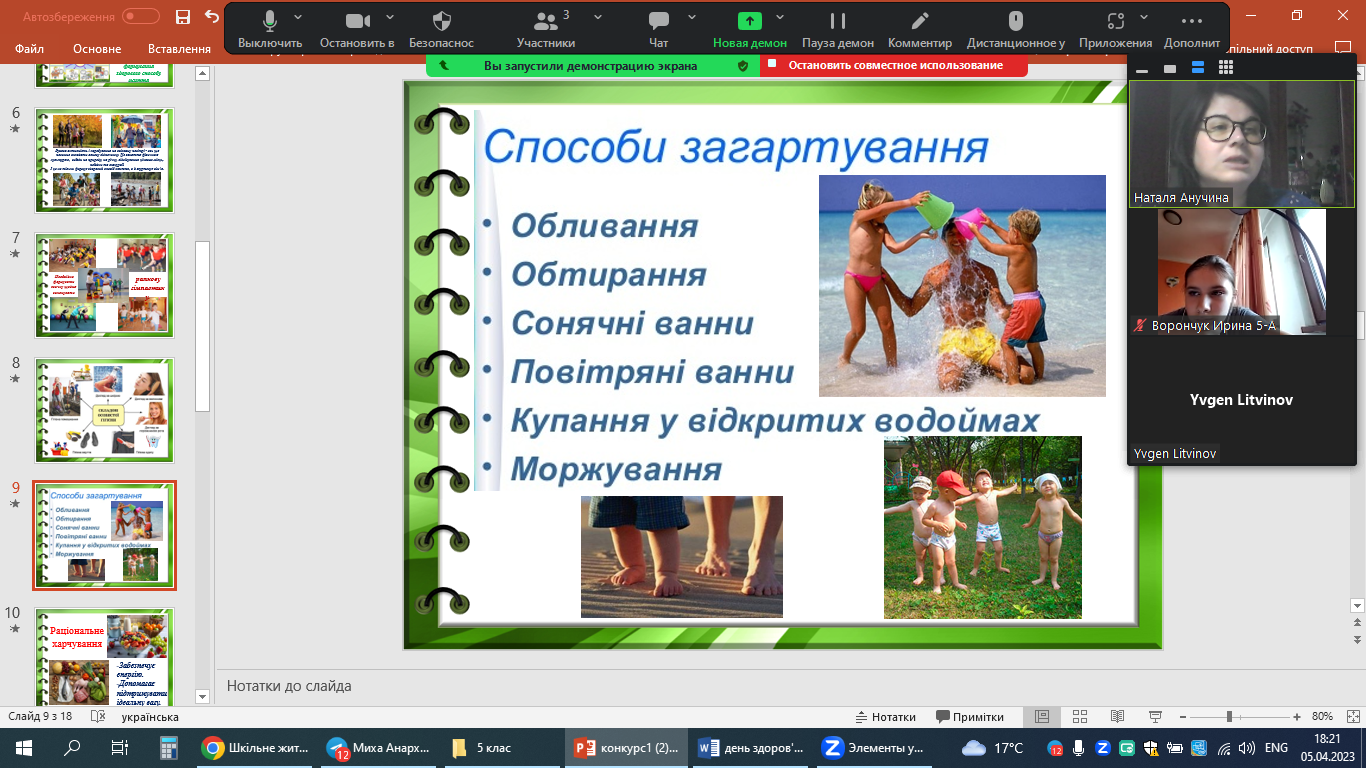Open audio options arrow next to microphone
The width and height of the screenshot is (1366, 768).
299,17
